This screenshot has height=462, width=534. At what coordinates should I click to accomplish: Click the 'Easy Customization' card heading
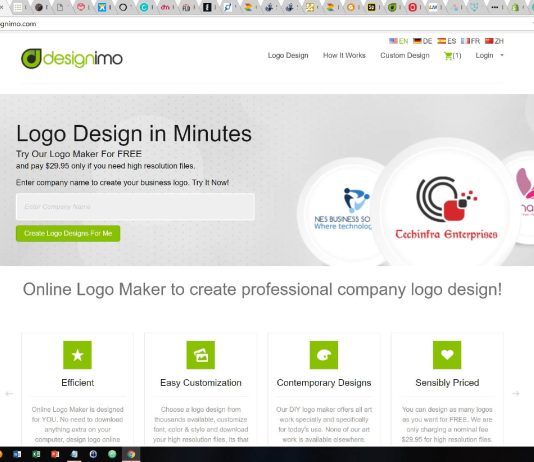coord(201,383)
